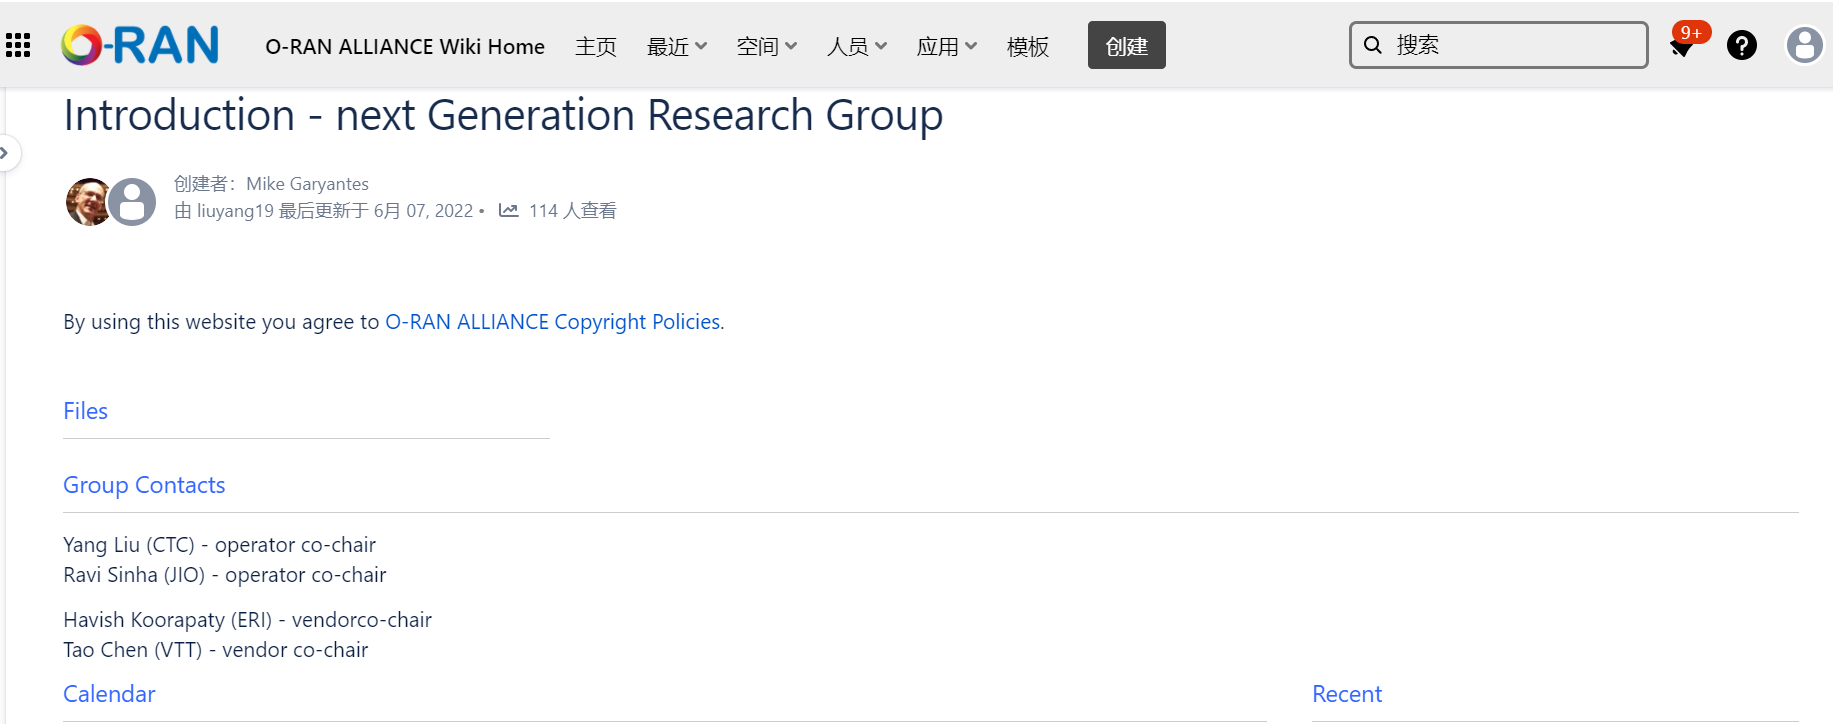
Task: Click the O-RAN logo
Action: [x=140, y=45]
